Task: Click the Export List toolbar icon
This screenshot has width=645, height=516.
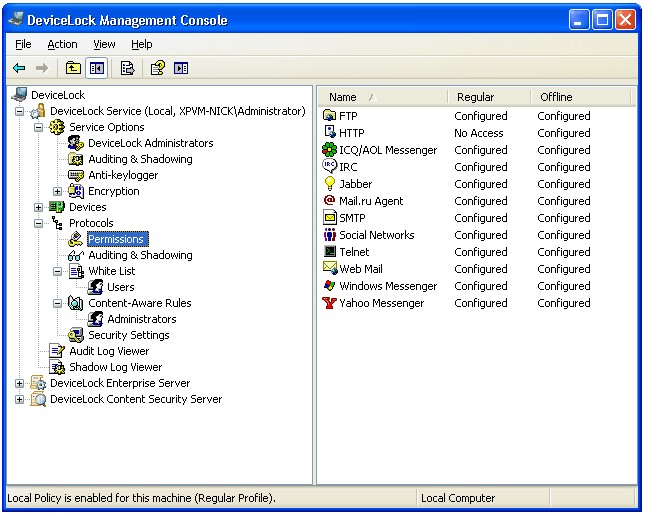Action: tap(127, 68)
